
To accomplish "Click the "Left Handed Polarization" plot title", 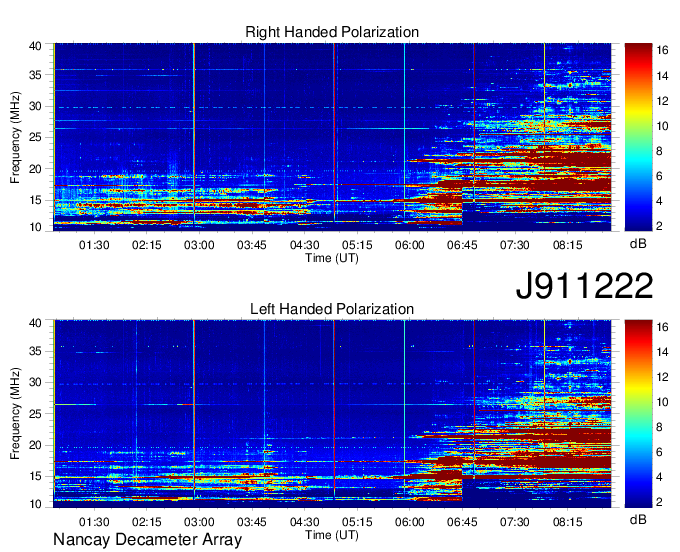I will [332, 309].
